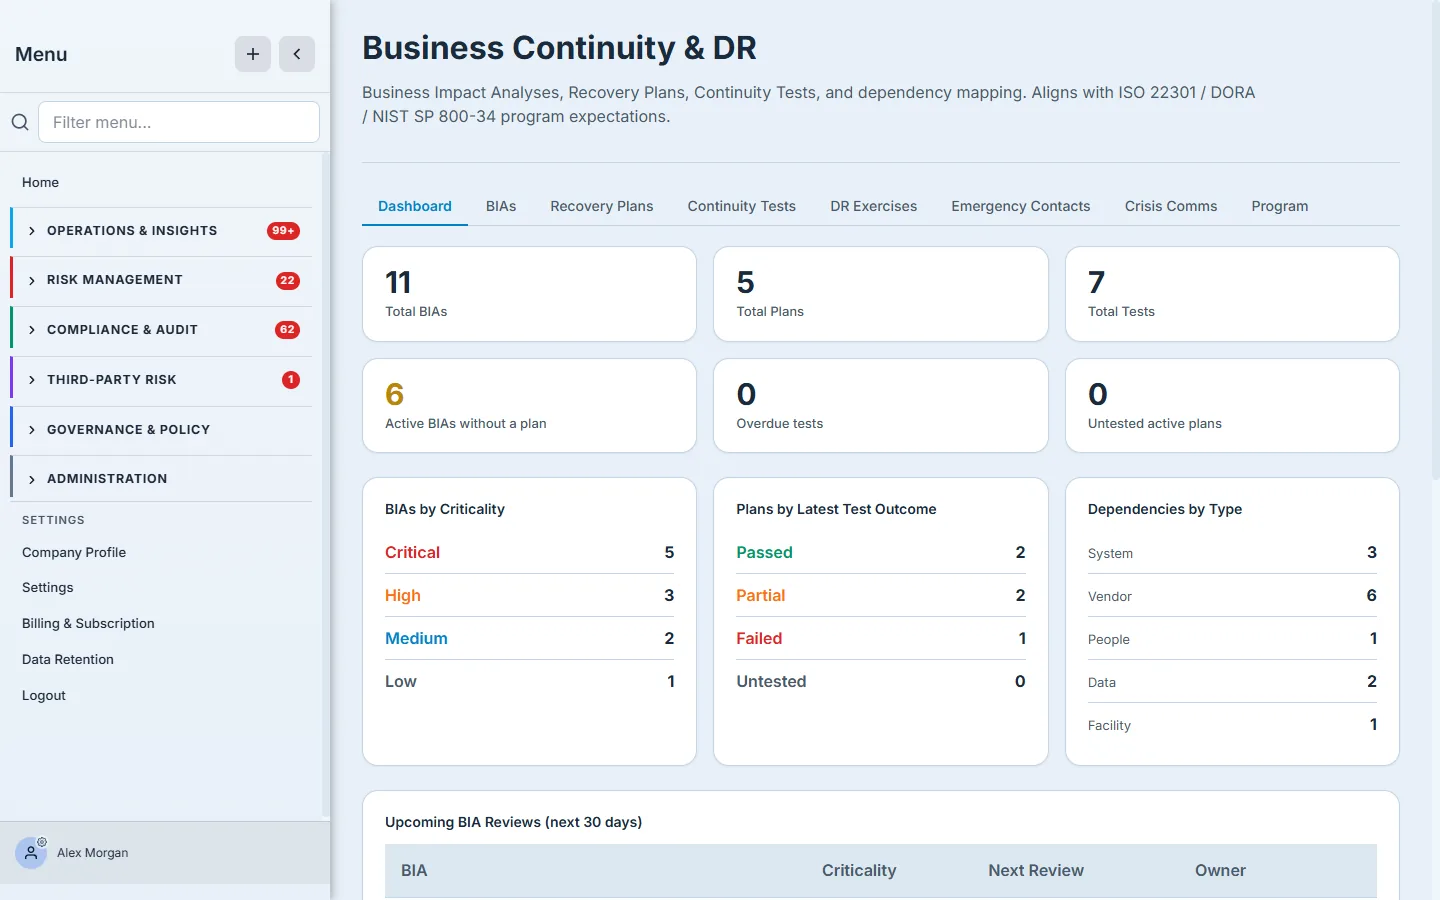Click the Facility dependency row

1232,725
